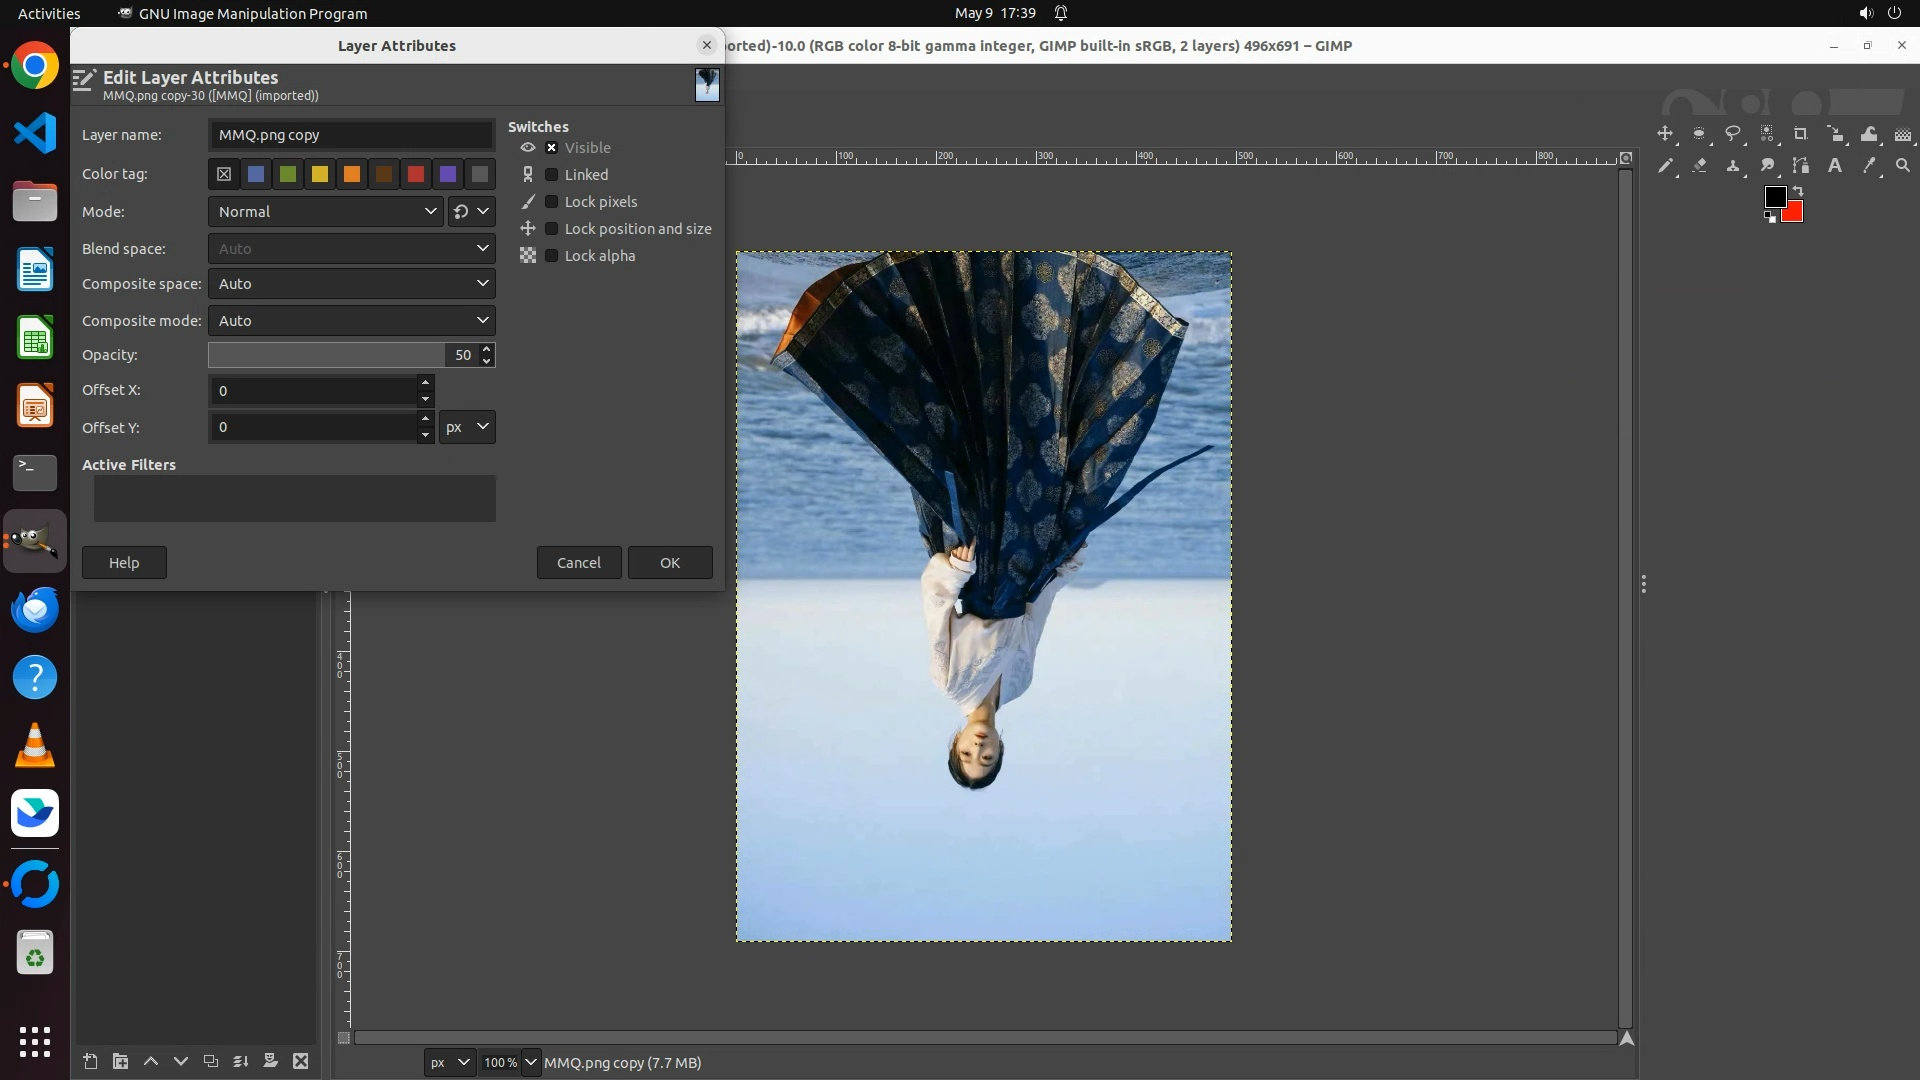Toggle the Lock alpha checkbox
The height and width of the screenshot is (1080, 1920).
(551, 256)
